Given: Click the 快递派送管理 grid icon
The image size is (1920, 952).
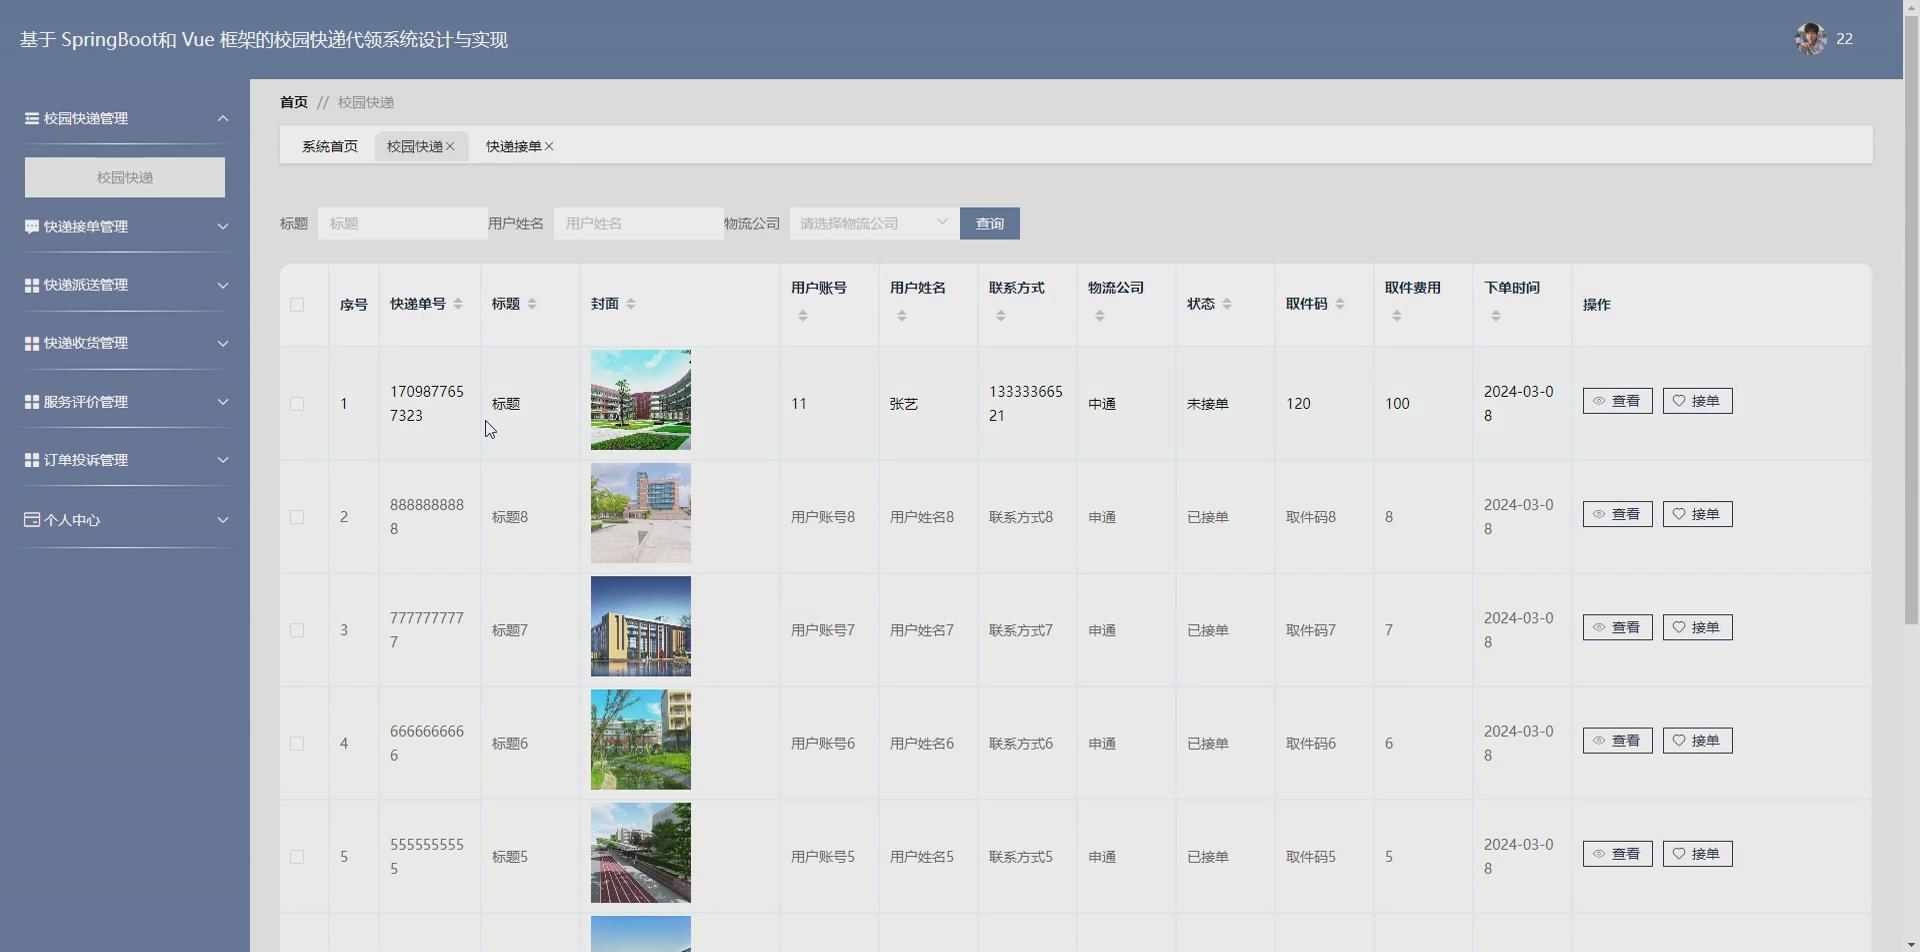Looking at the screenshot, I should [32, 285].
